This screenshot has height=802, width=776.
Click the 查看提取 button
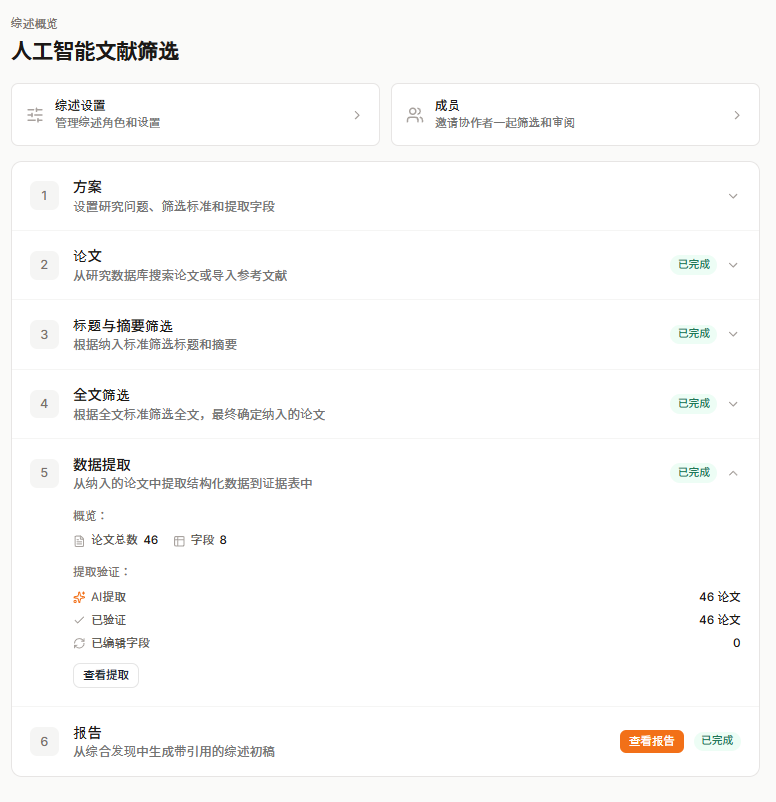click(106, 675)
